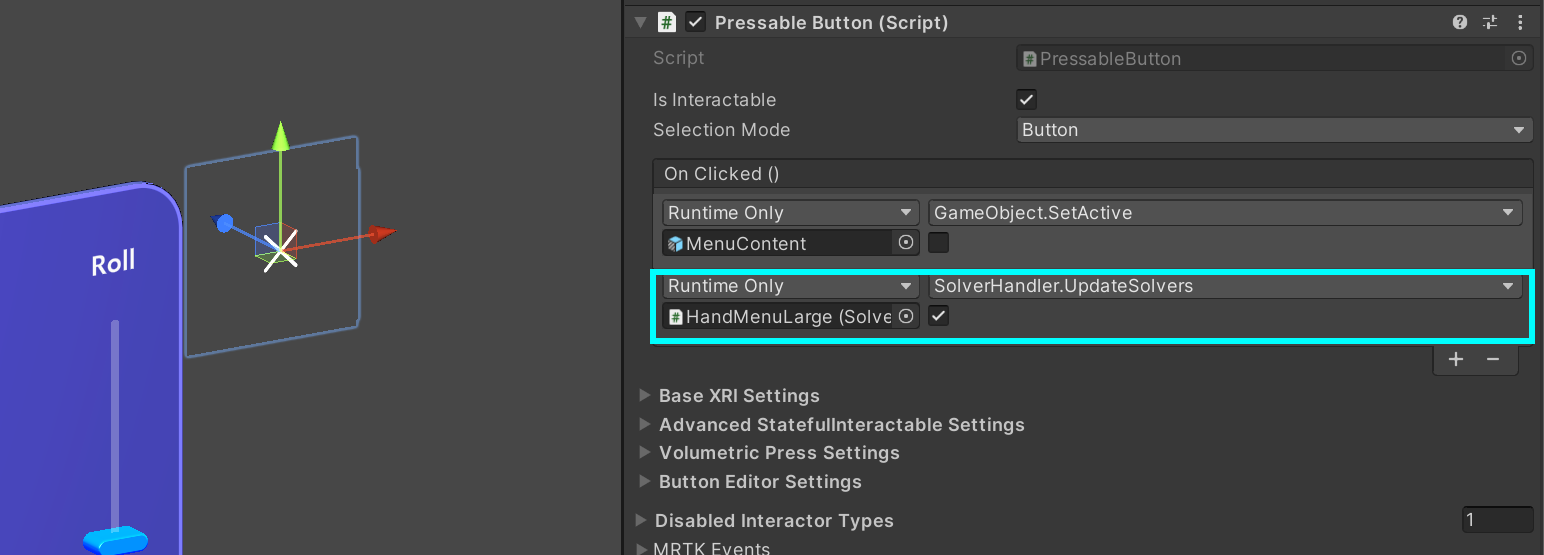Image resolution: width=1544 pixels, height=555 pixels.
Task: Click the Script property label
Action: pos(678,58)
